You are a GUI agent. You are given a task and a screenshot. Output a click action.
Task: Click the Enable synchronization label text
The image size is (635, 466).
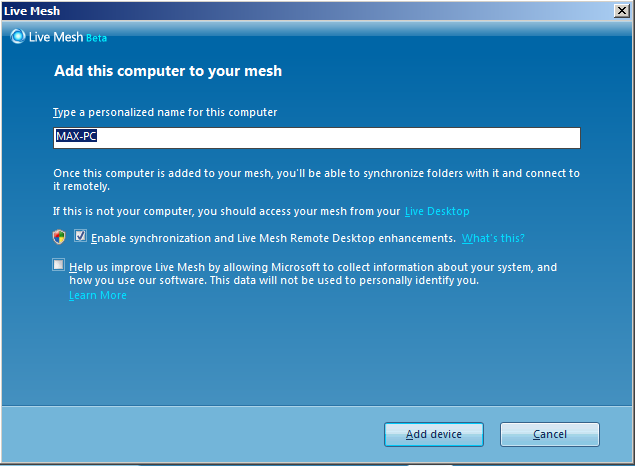(x=273, y=238)
